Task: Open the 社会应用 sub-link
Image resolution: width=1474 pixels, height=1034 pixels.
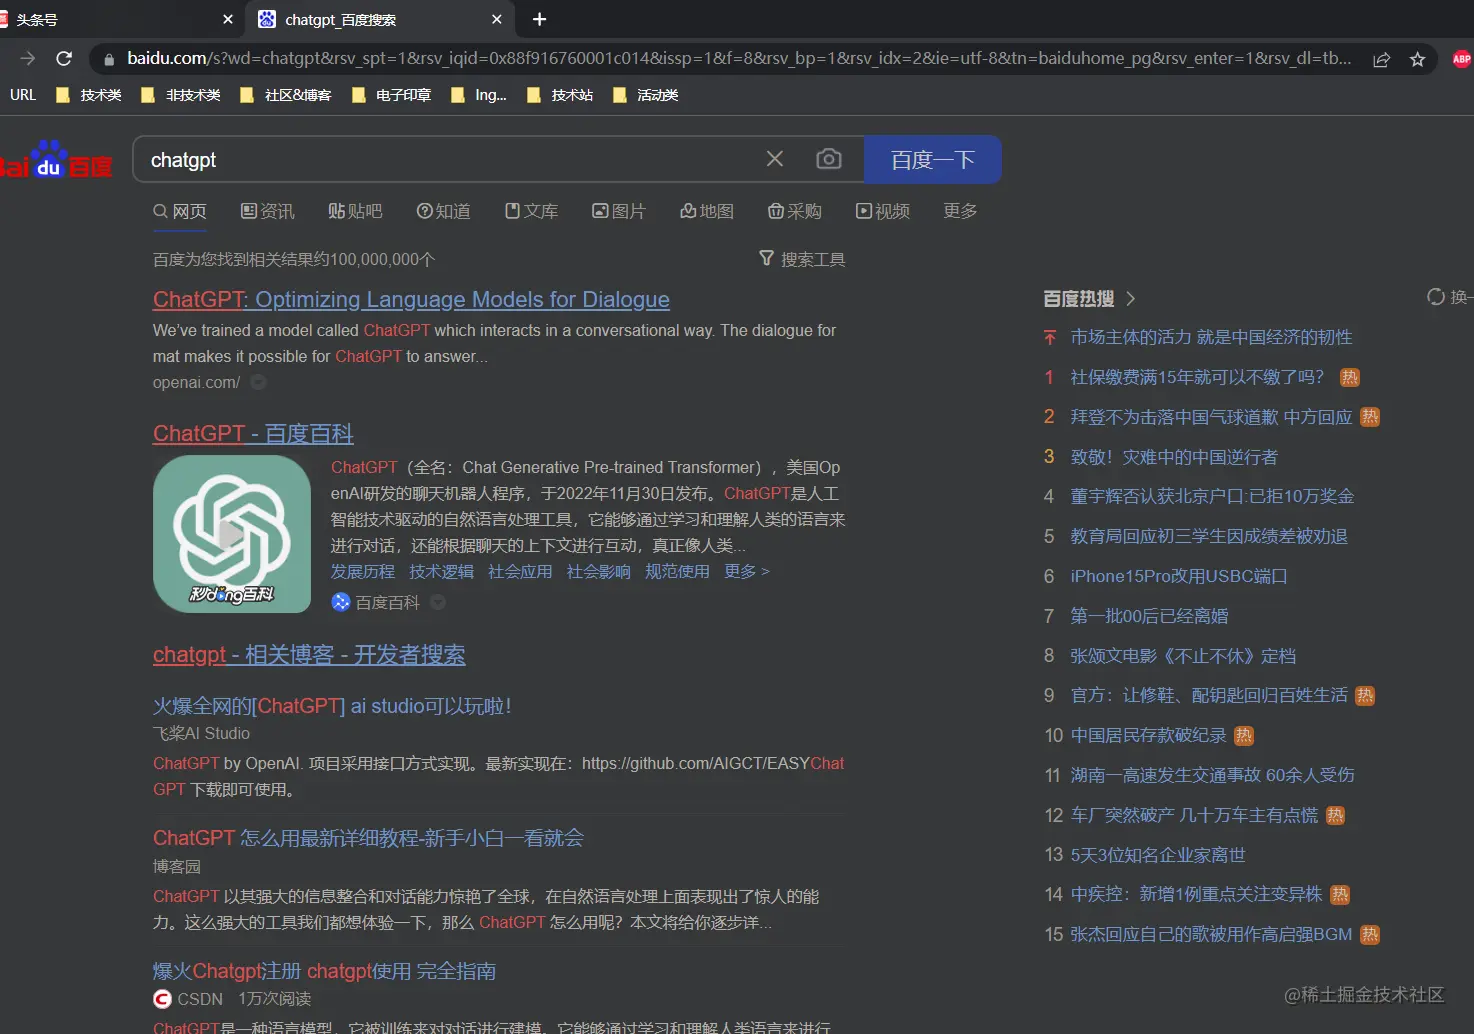Action: click(x=520, y=571)
